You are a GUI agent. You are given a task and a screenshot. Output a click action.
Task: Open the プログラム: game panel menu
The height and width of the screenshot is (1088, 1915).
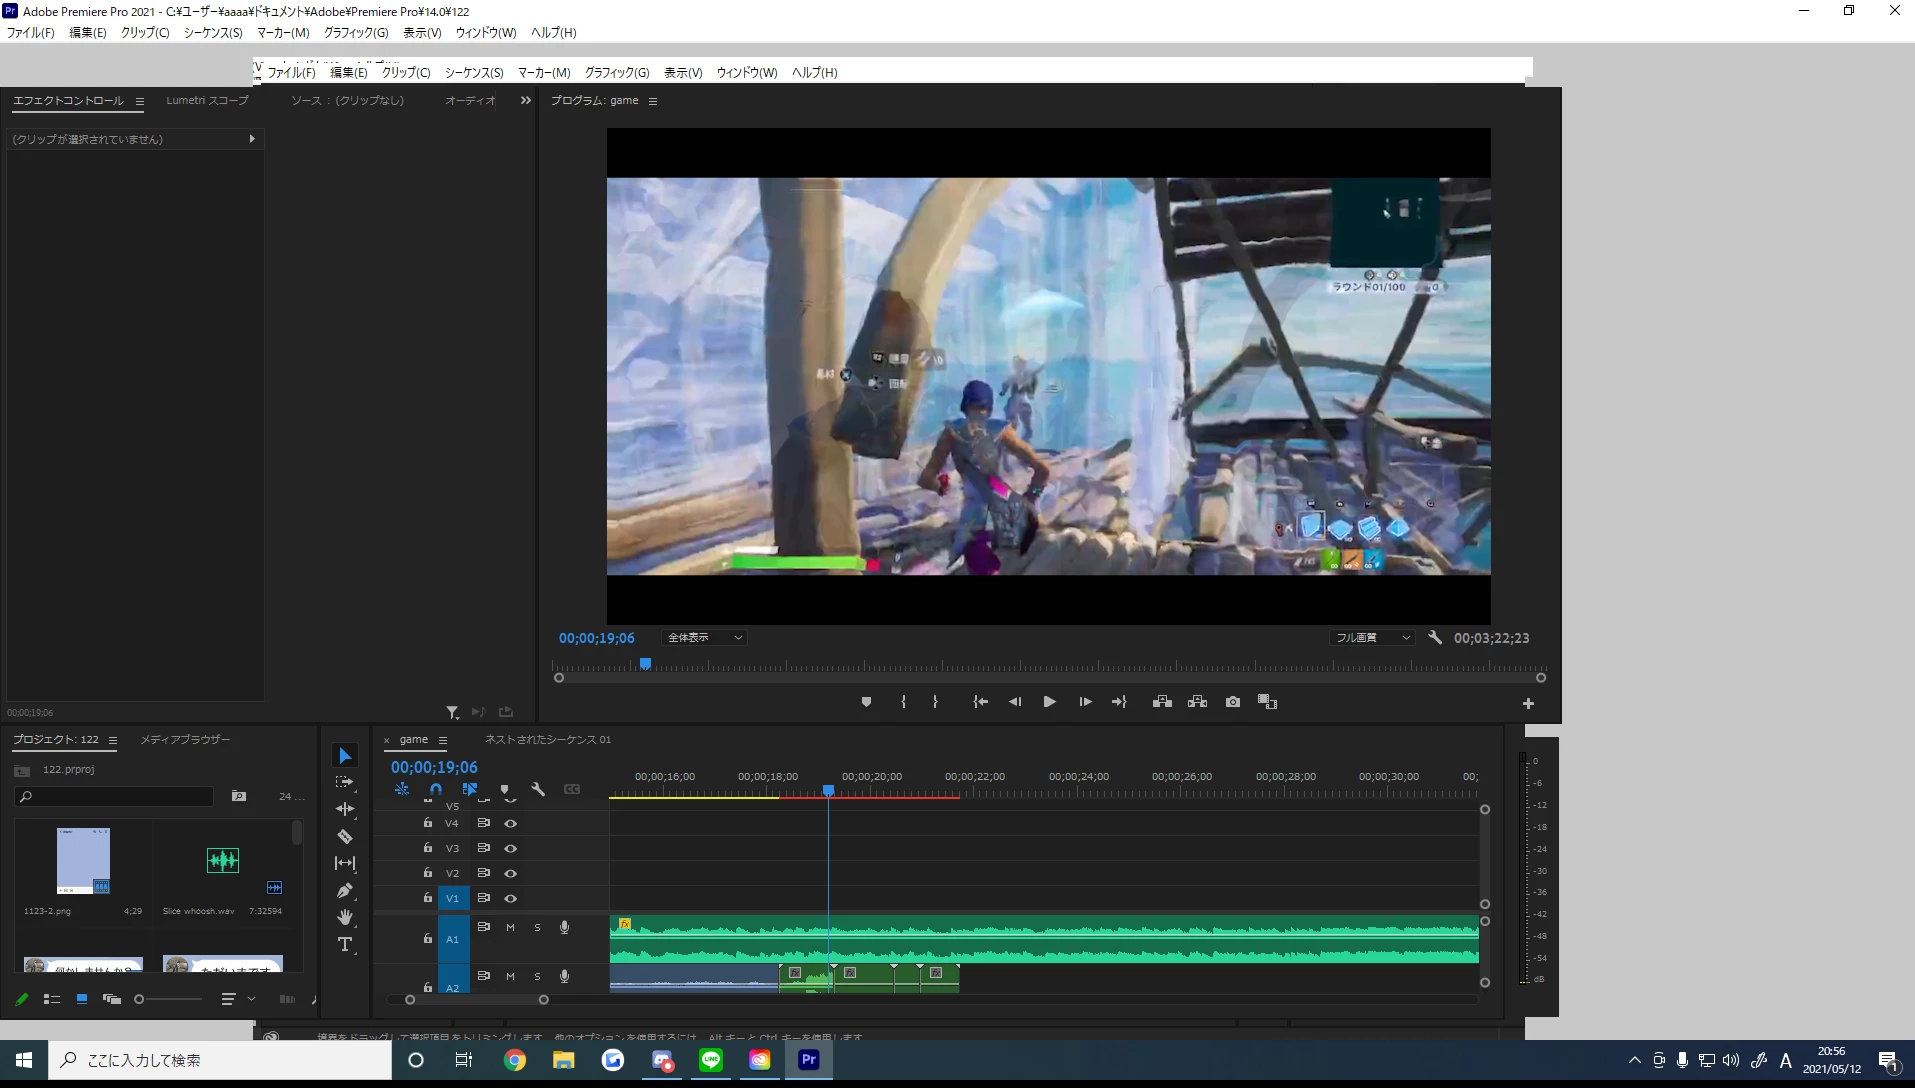653,102
